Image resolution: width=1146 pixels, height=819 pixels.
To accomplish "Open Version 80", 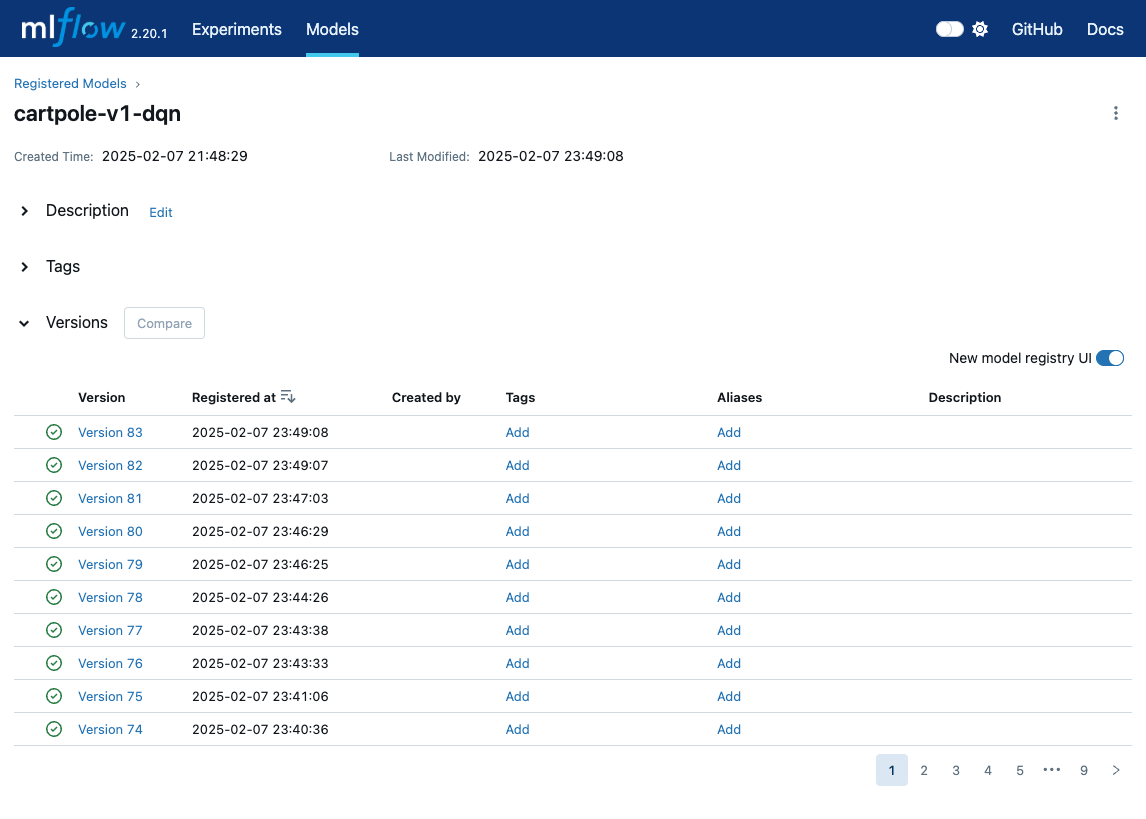I will 110,531.
